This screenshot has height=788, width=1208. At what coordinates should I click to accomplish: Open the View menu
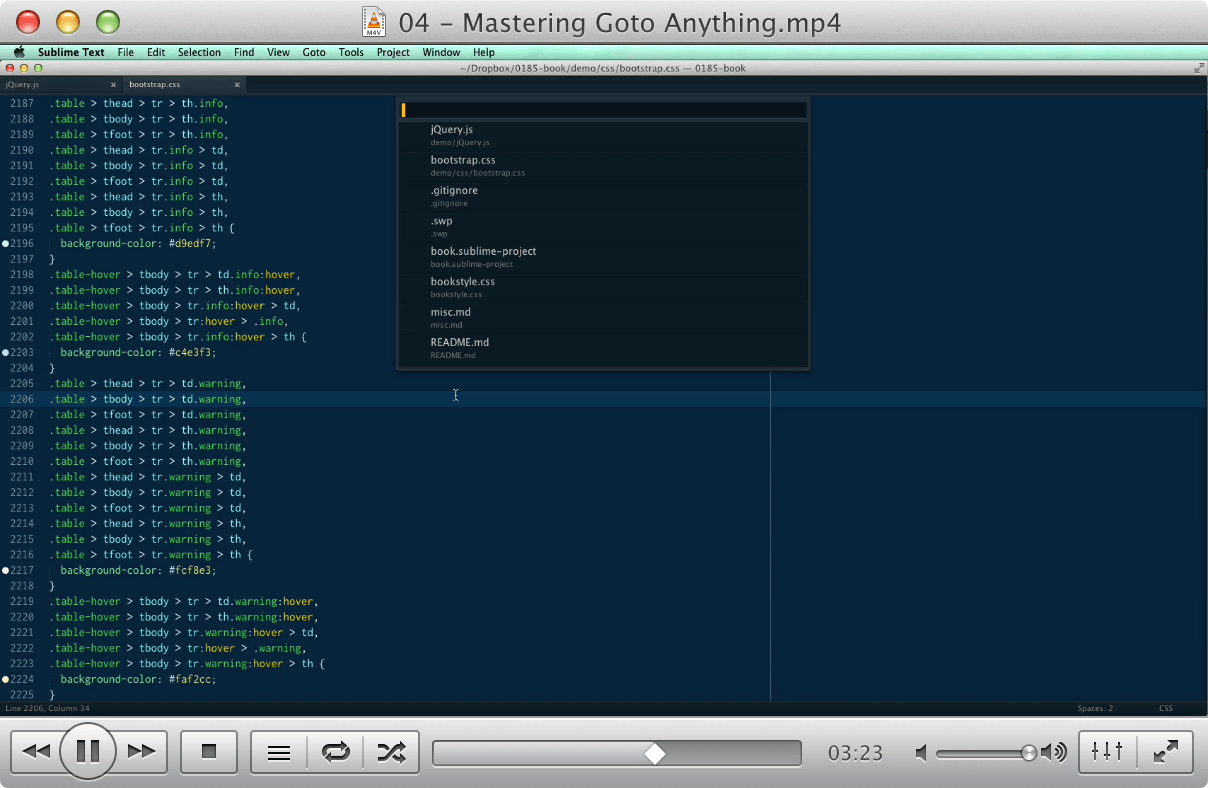click(278, 52)
